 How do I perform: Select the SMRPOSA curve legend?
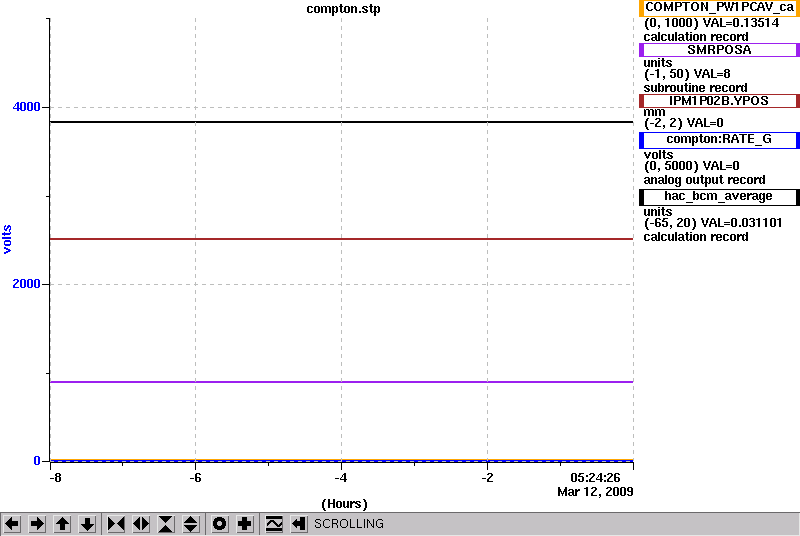pyautogui.click(x=719, y=50)
